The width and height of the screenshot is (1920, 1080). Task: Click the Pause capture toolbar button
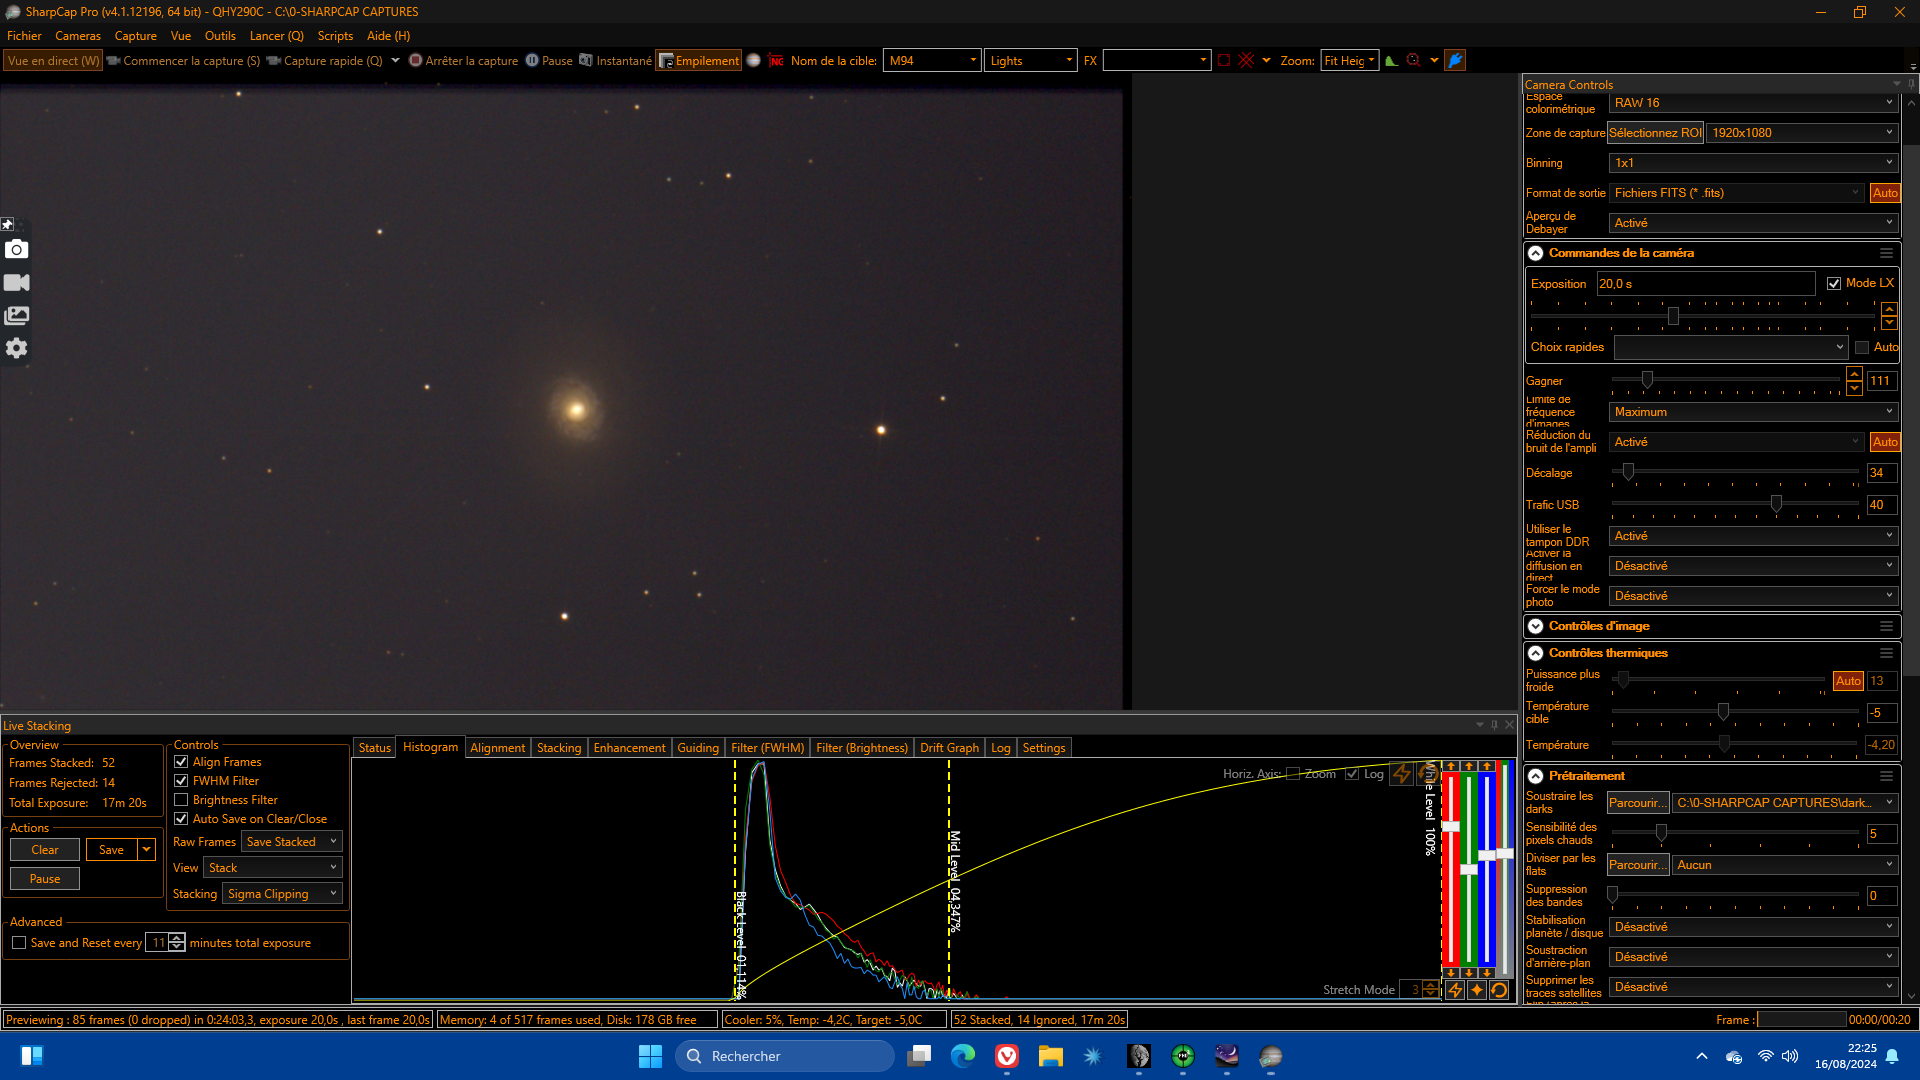549,61
